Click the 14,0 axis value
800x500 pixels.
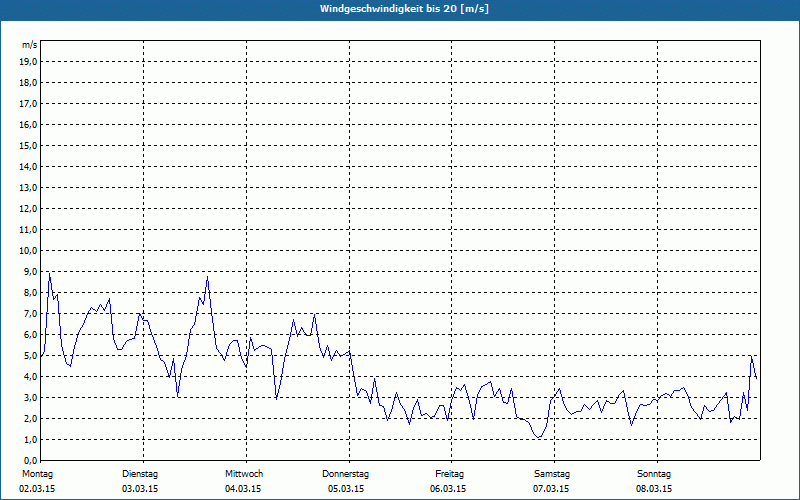pos(27,166)
